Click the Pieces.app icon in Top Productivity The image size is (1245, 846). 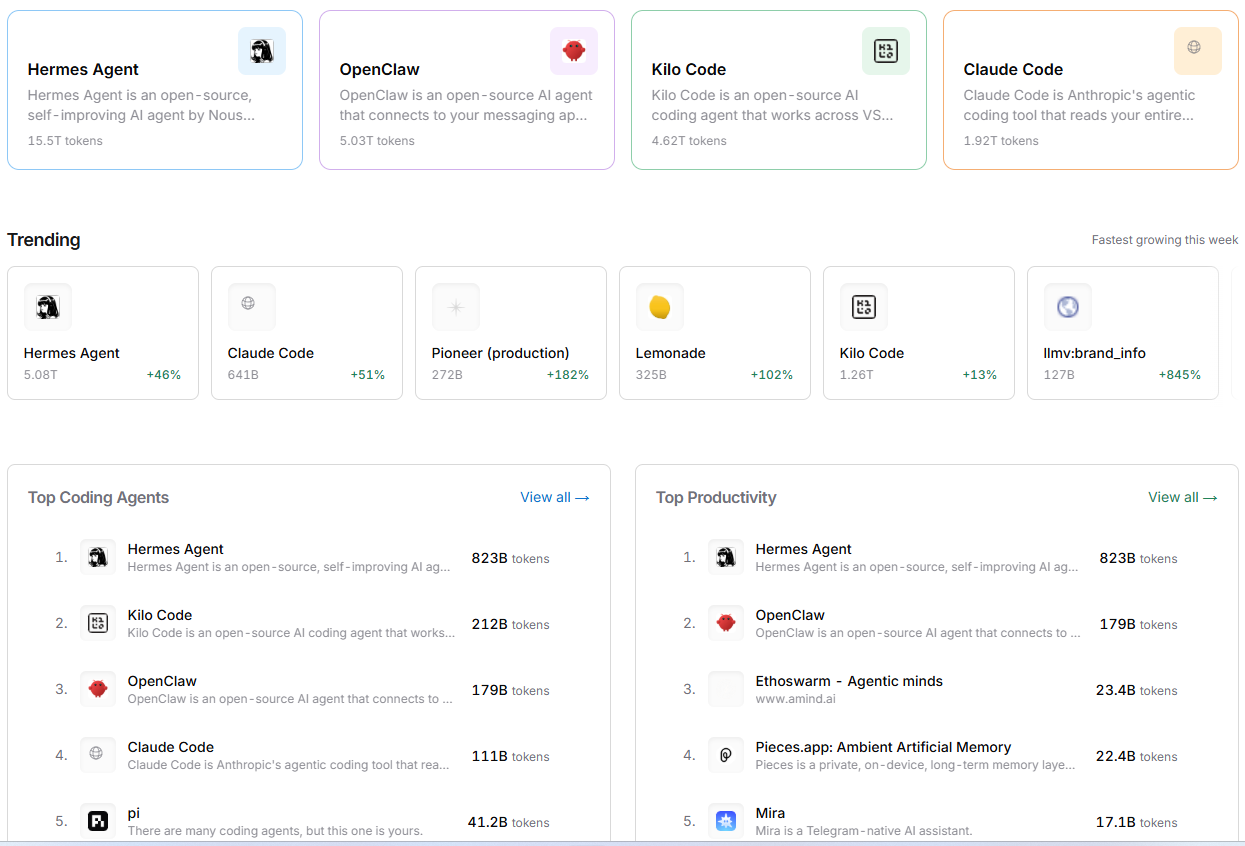(726, 755)
